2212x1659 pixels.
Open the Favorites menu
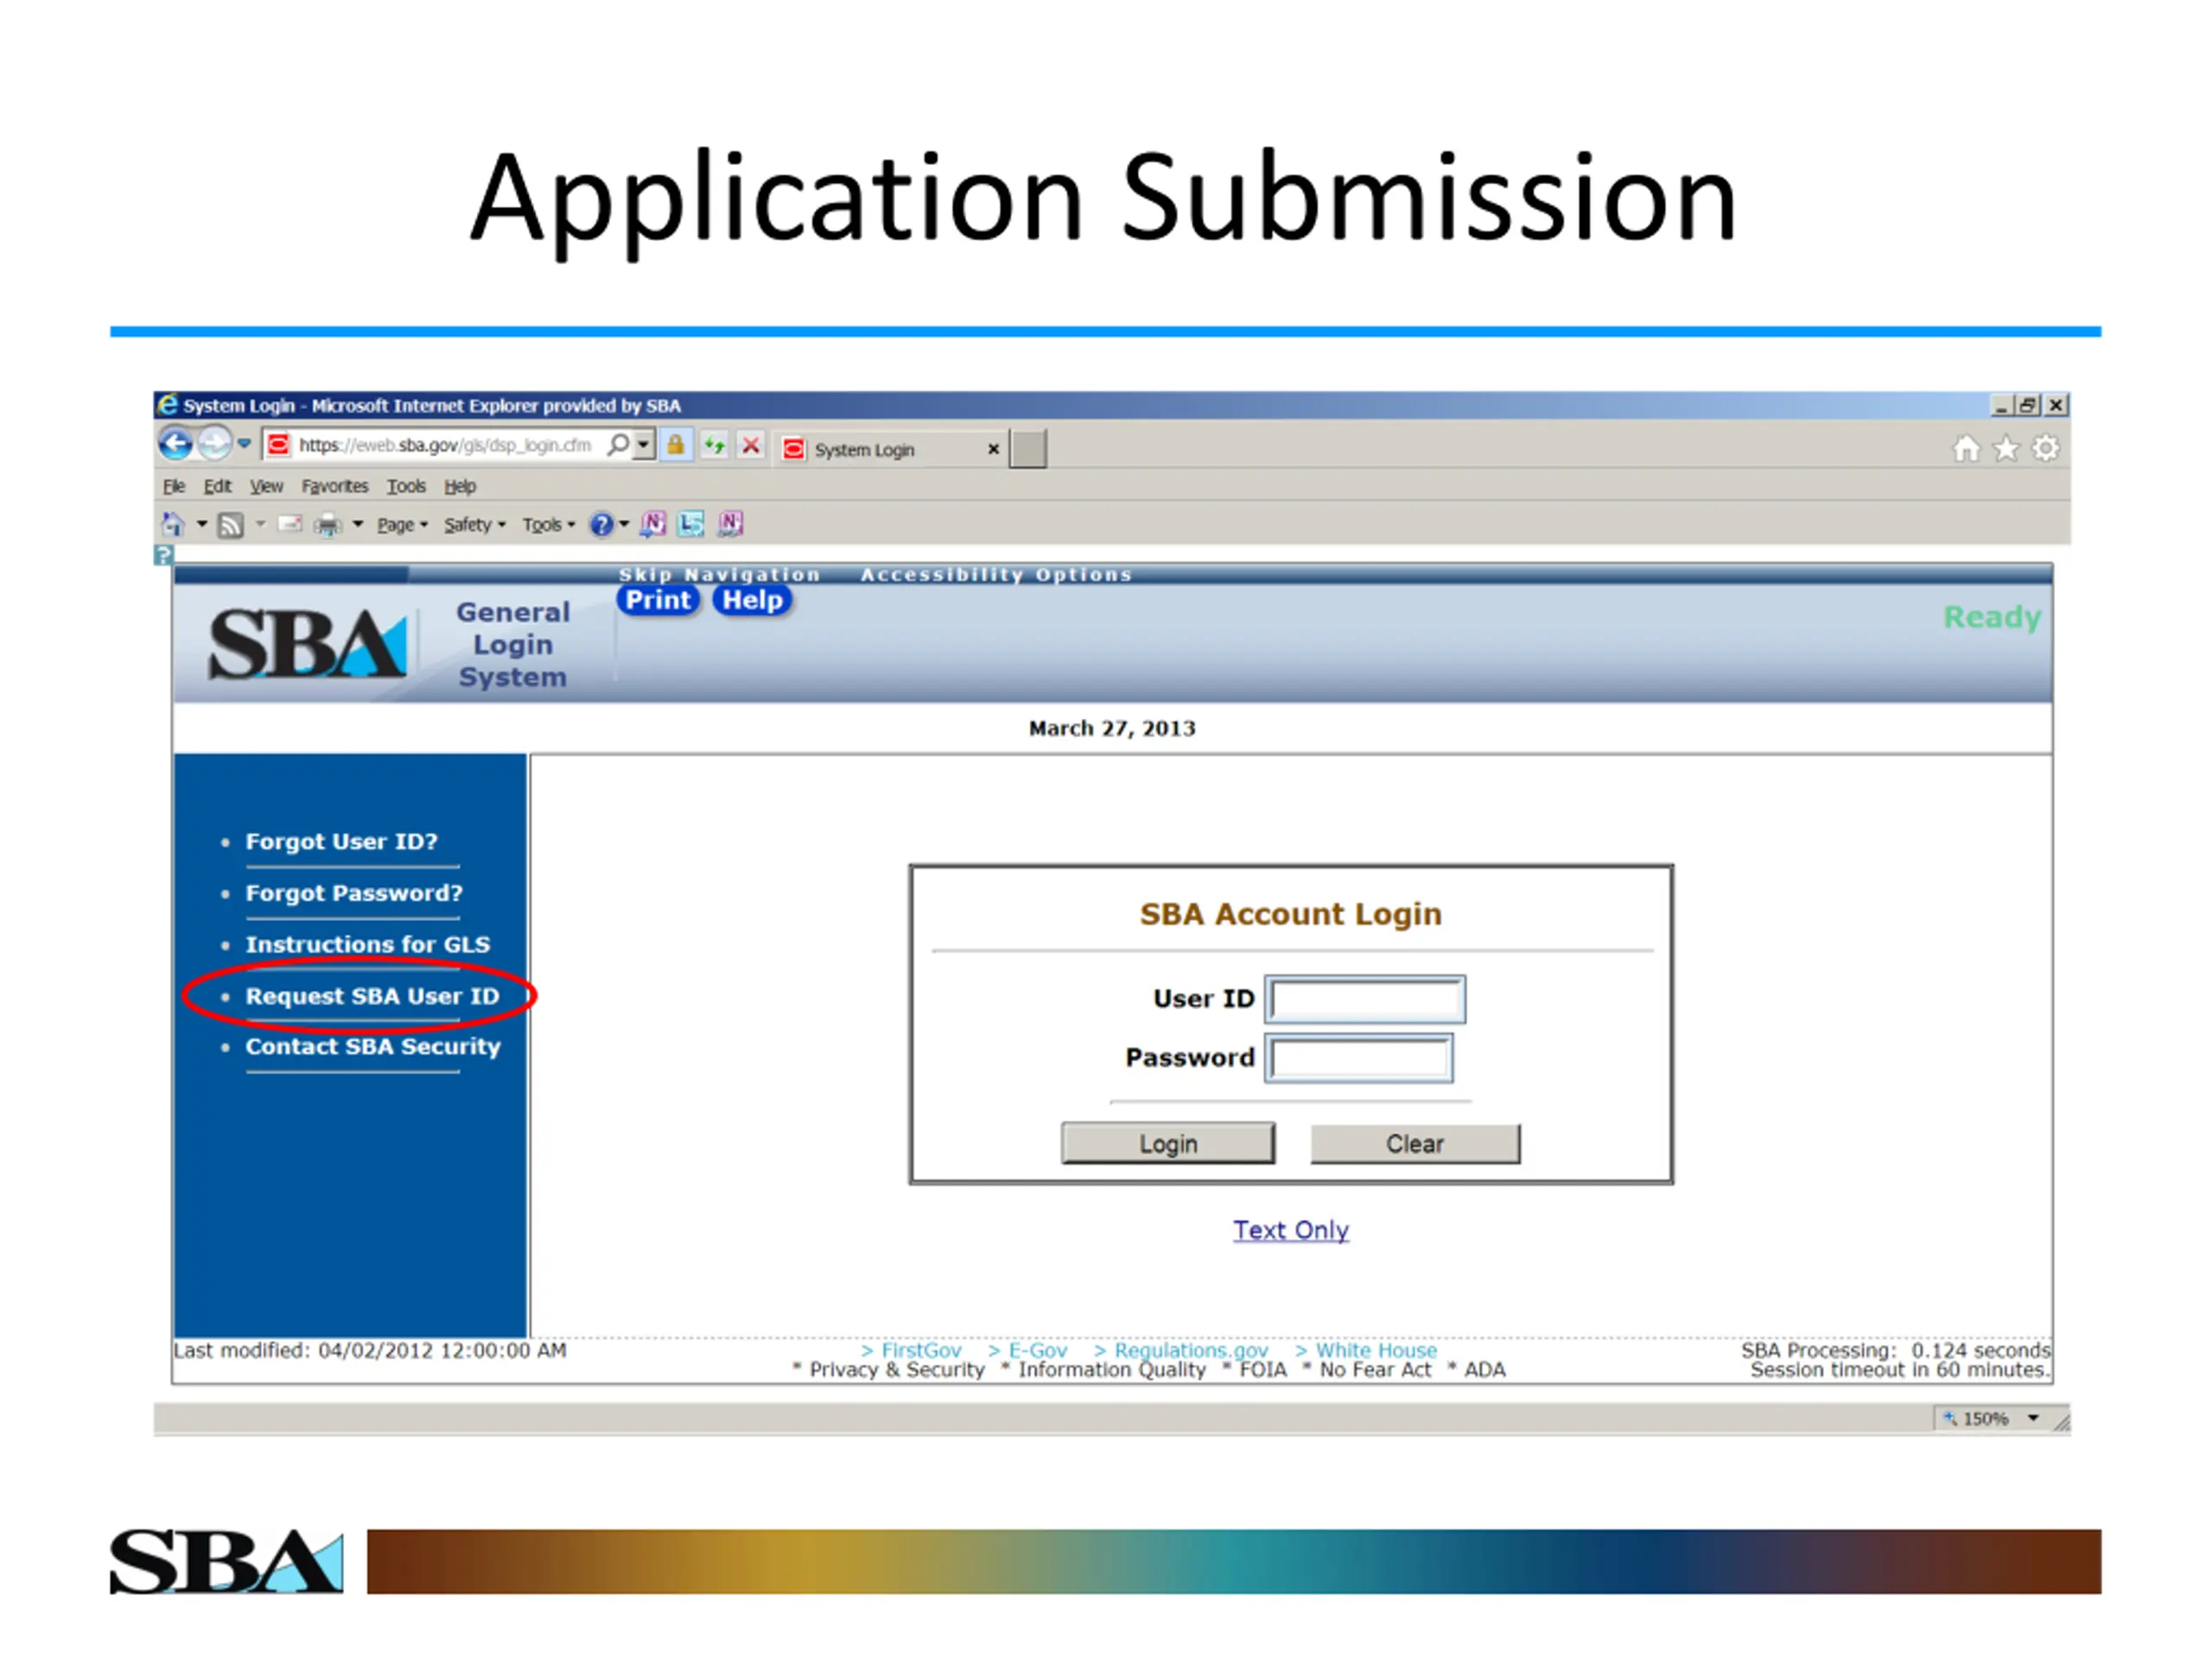tap(335, 487)
